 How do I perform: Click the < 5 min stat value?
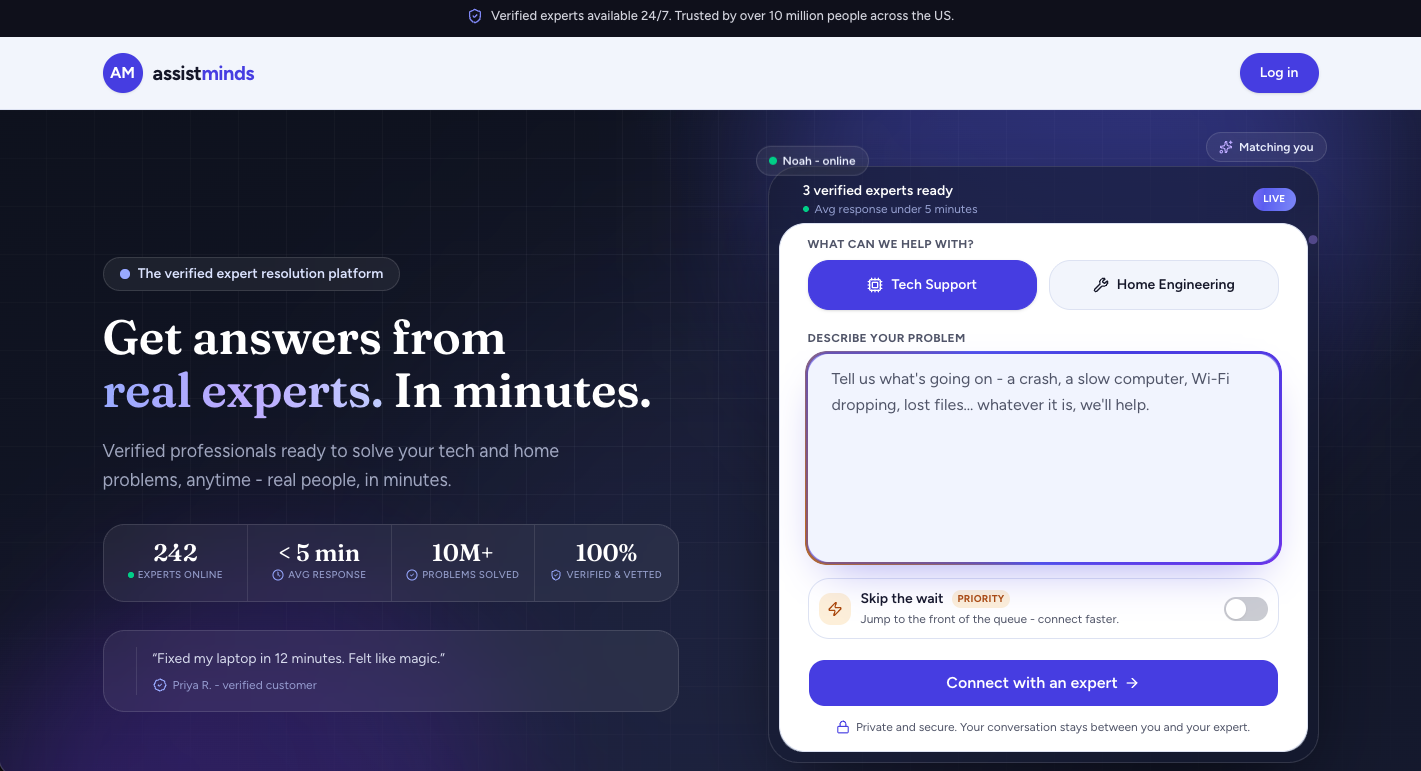[x=319, y=553]
